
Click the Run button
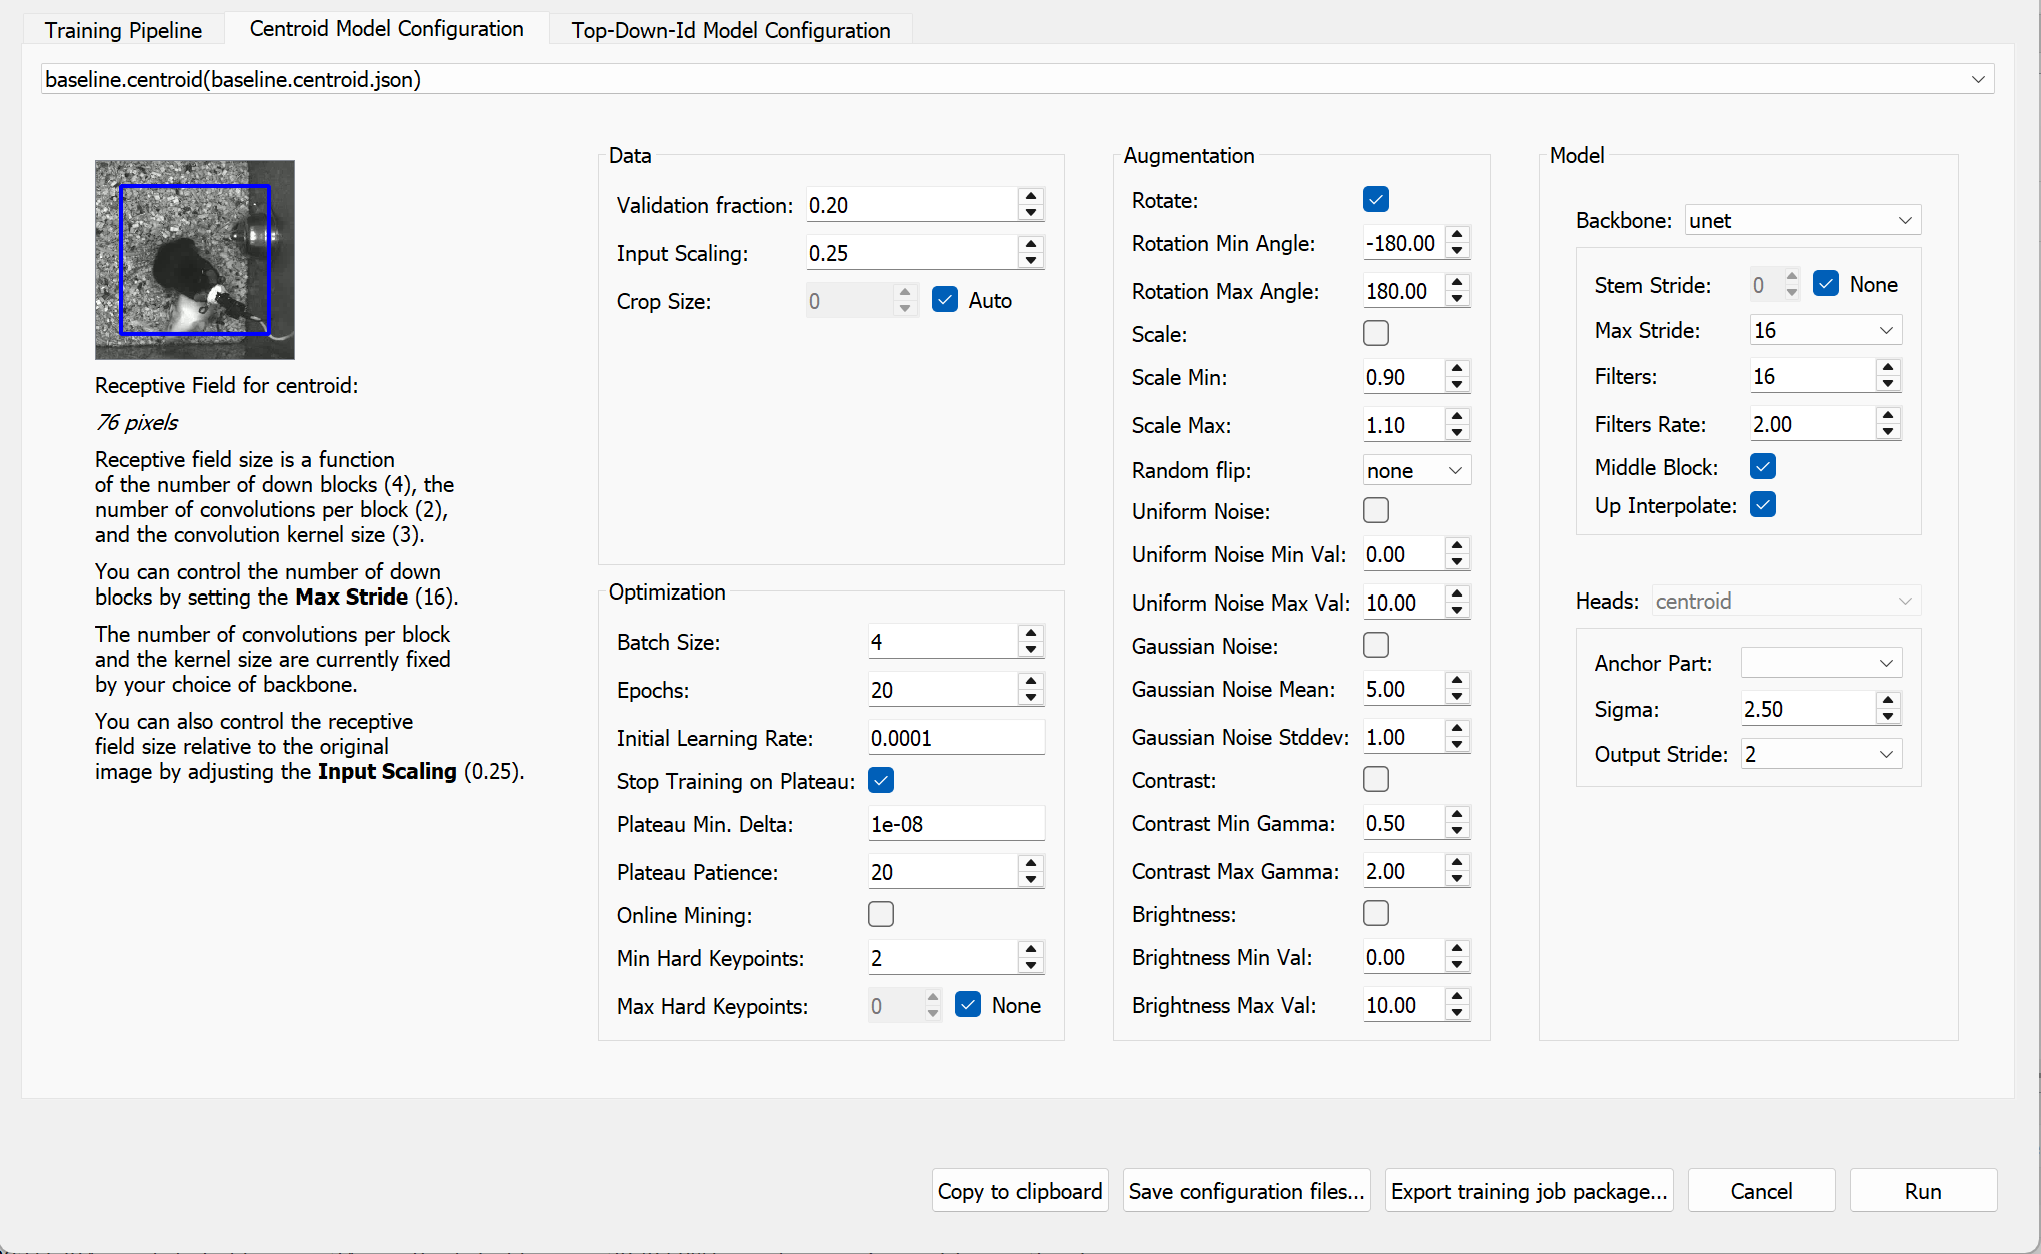click(1922, 1191)
